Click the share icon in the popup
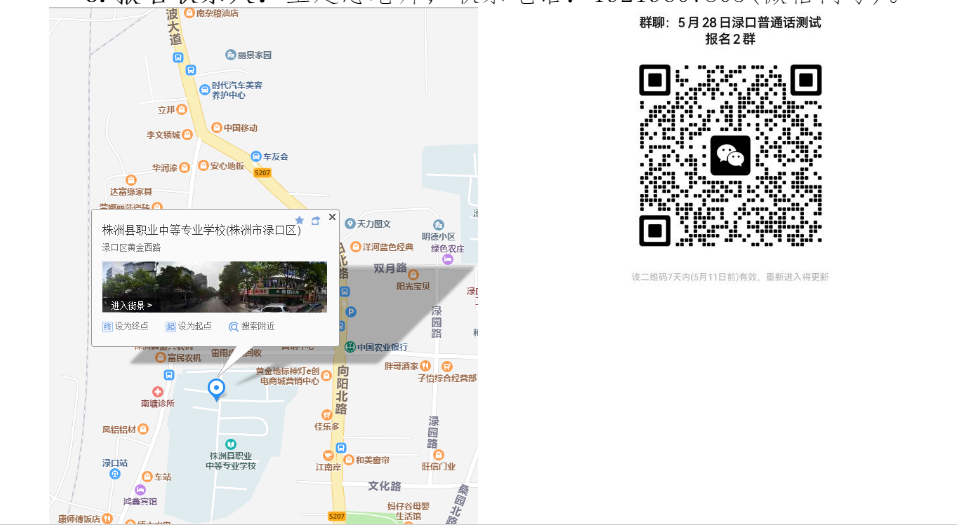Image resolution: width=957 pixels, height=525 pixels. click(315, 220)
